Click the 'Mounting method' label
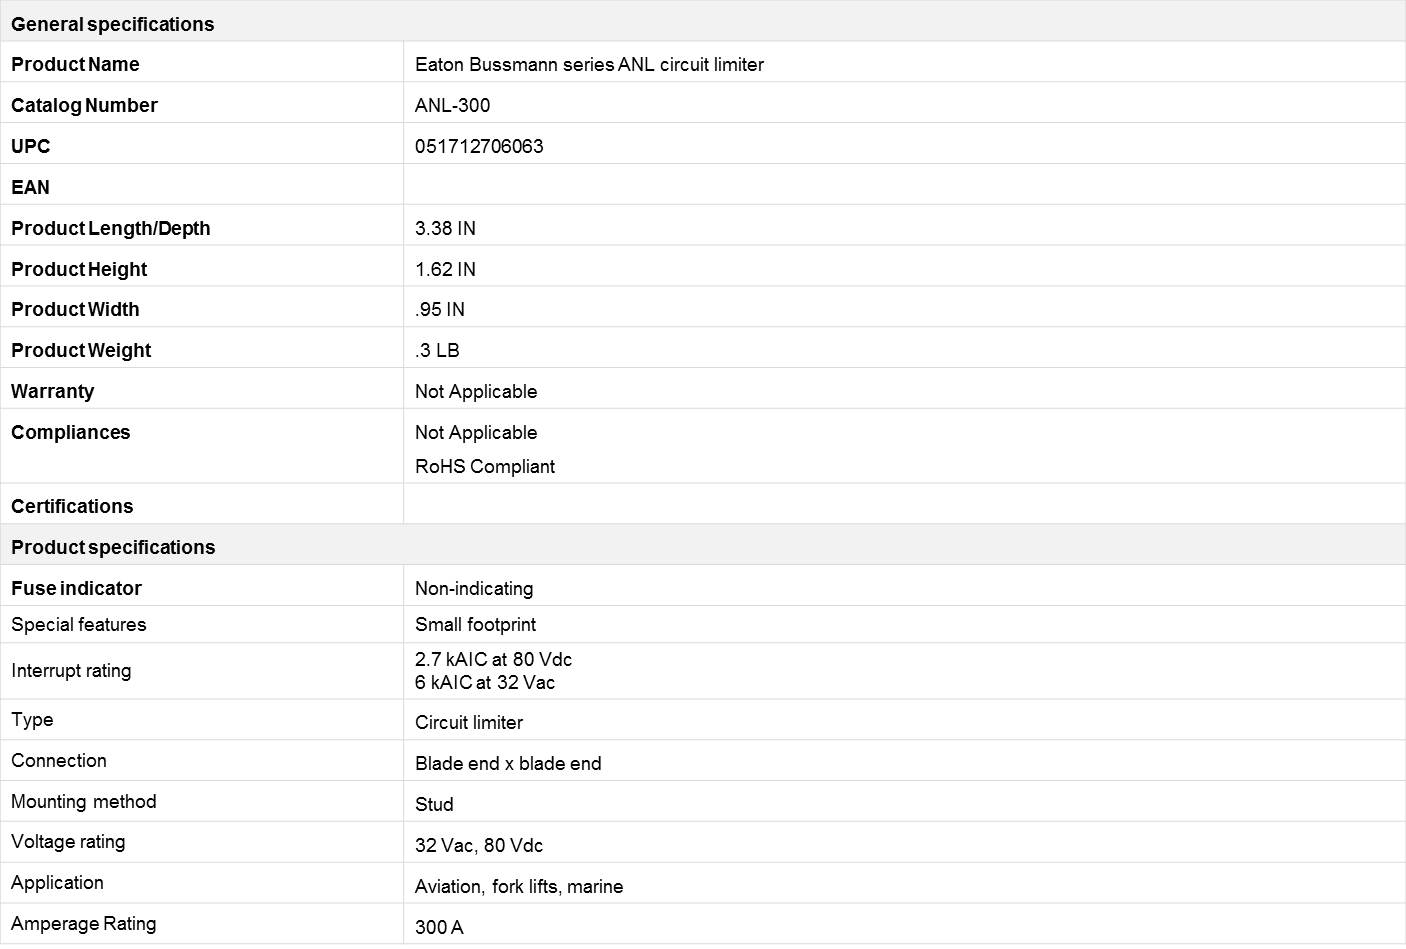1406x949 pixels. pos(84,801)
